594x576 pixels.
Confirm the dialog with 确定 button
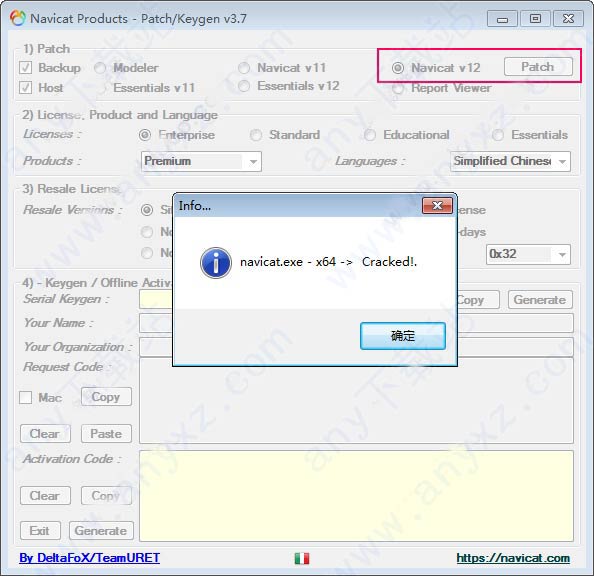[x=403, y=336]
